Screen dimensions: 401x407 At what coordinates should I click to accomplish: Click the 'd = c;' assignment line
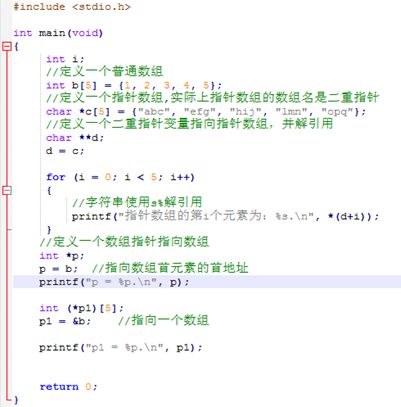tap(65, 151)
